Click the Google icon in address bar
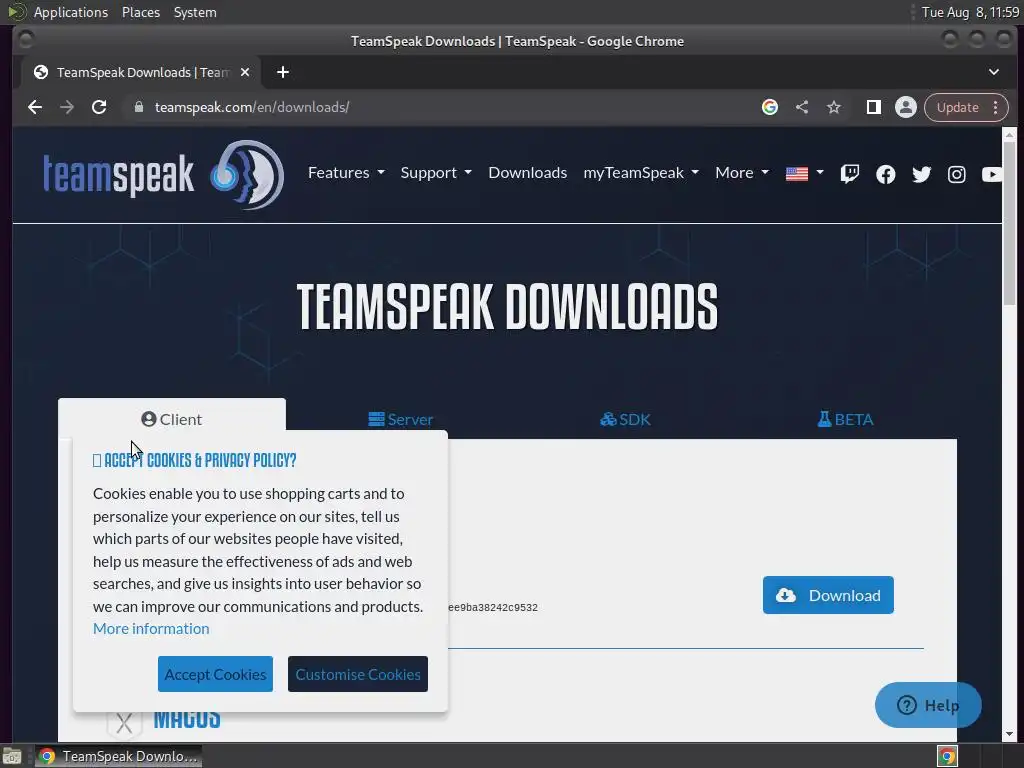 (x=770, y=107)
